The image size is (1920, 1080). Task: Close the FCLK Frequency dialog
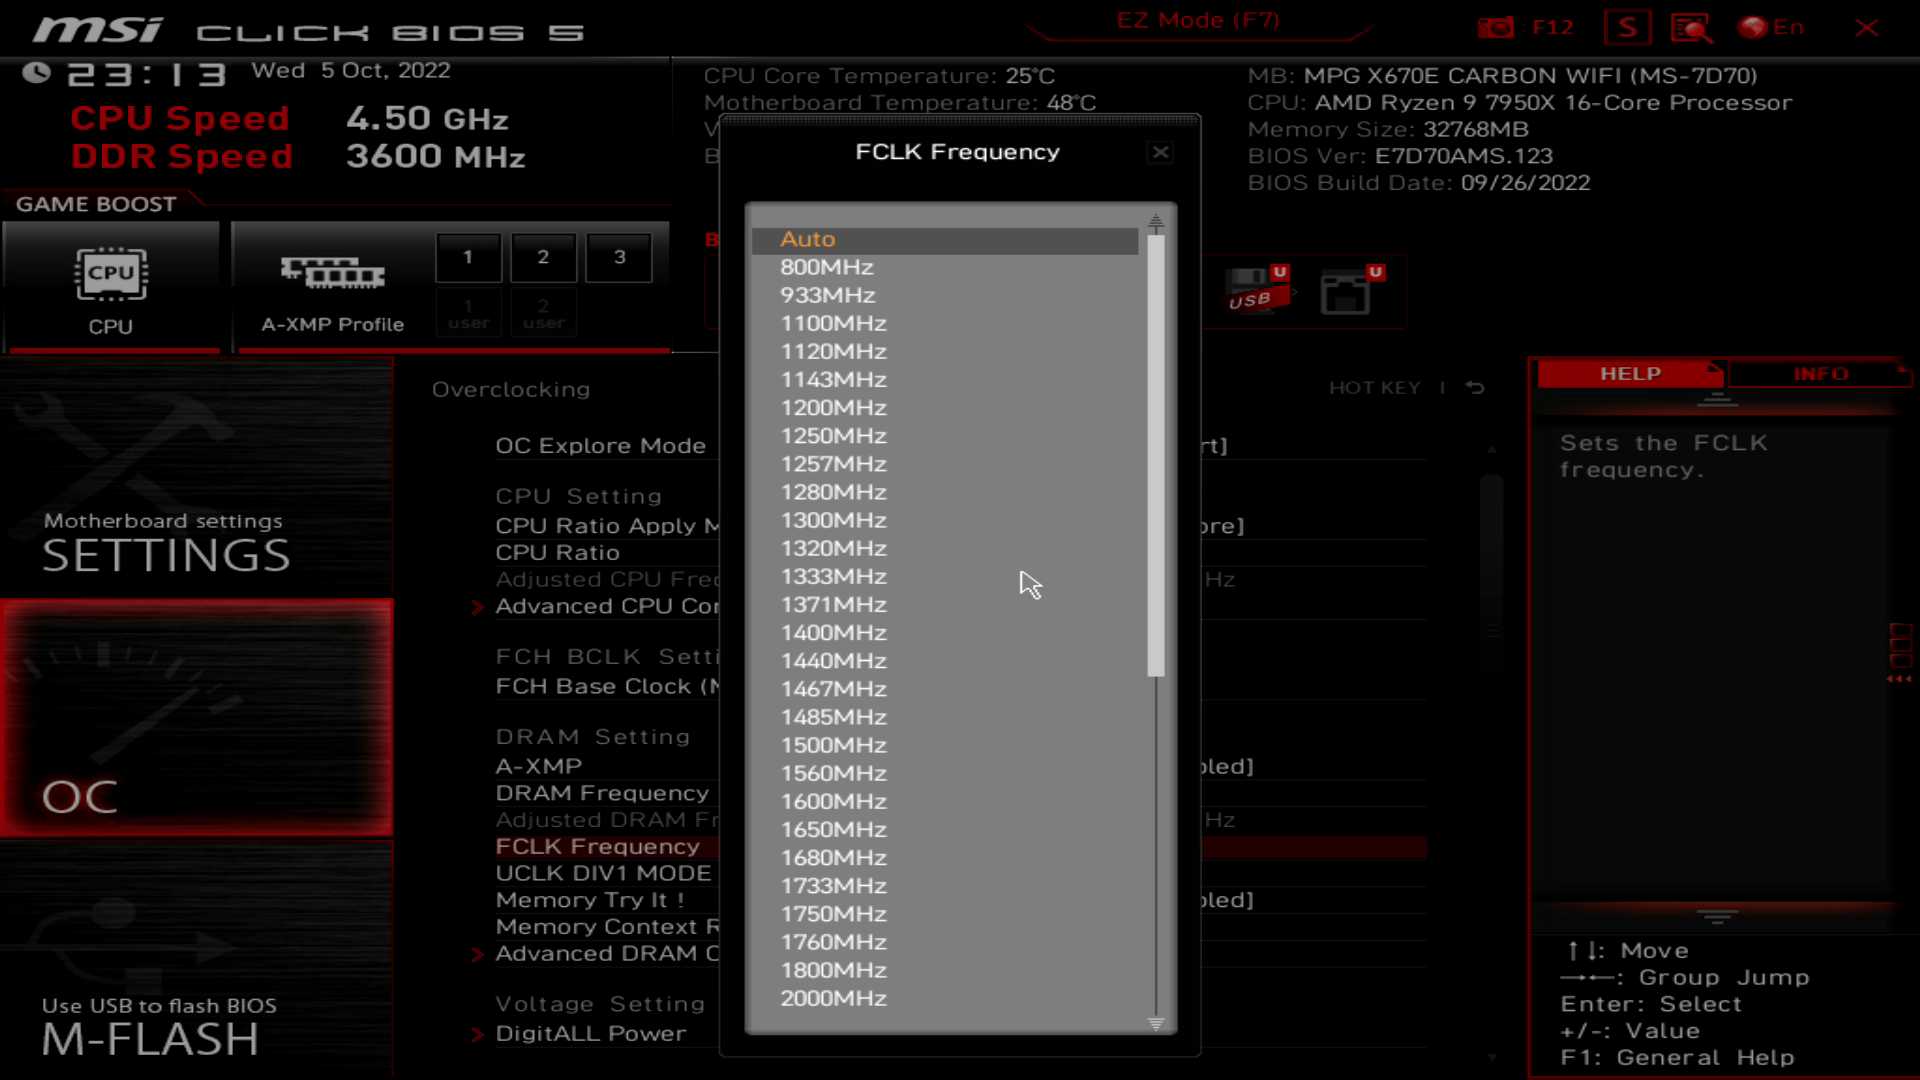point(1160,152)
